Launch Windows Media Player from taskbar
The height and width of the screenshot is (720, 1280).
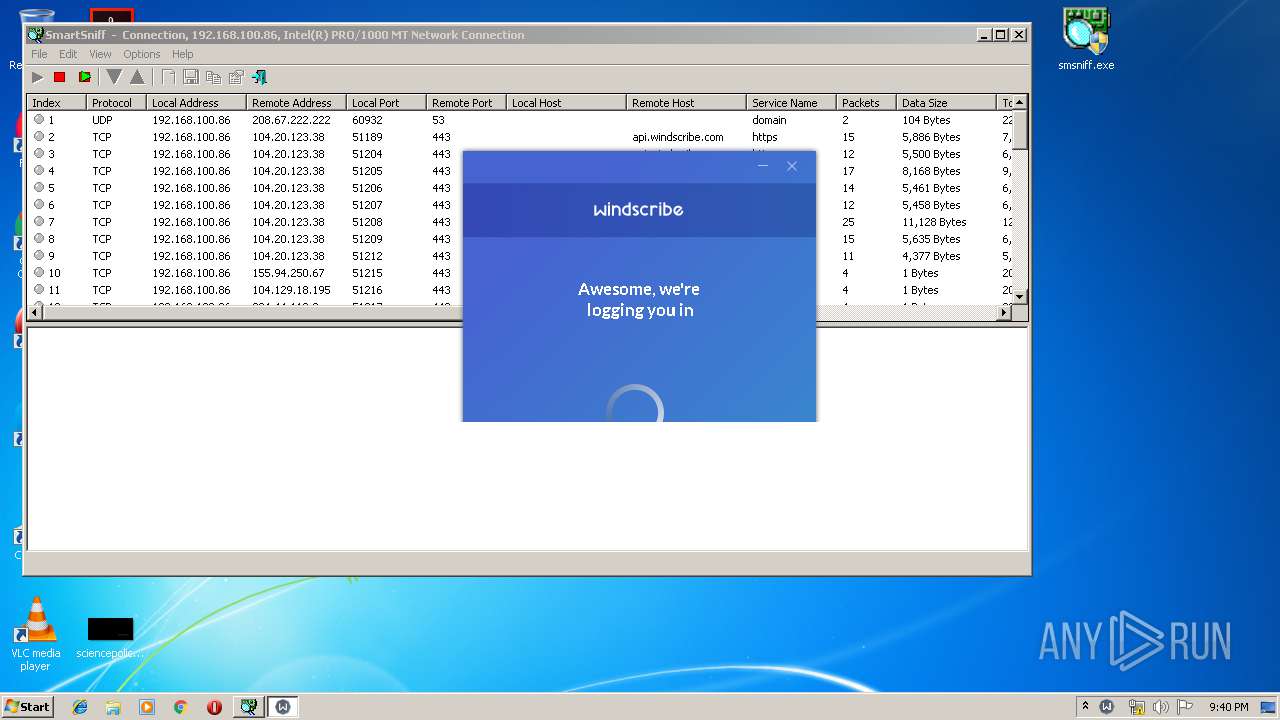point(147,707)
